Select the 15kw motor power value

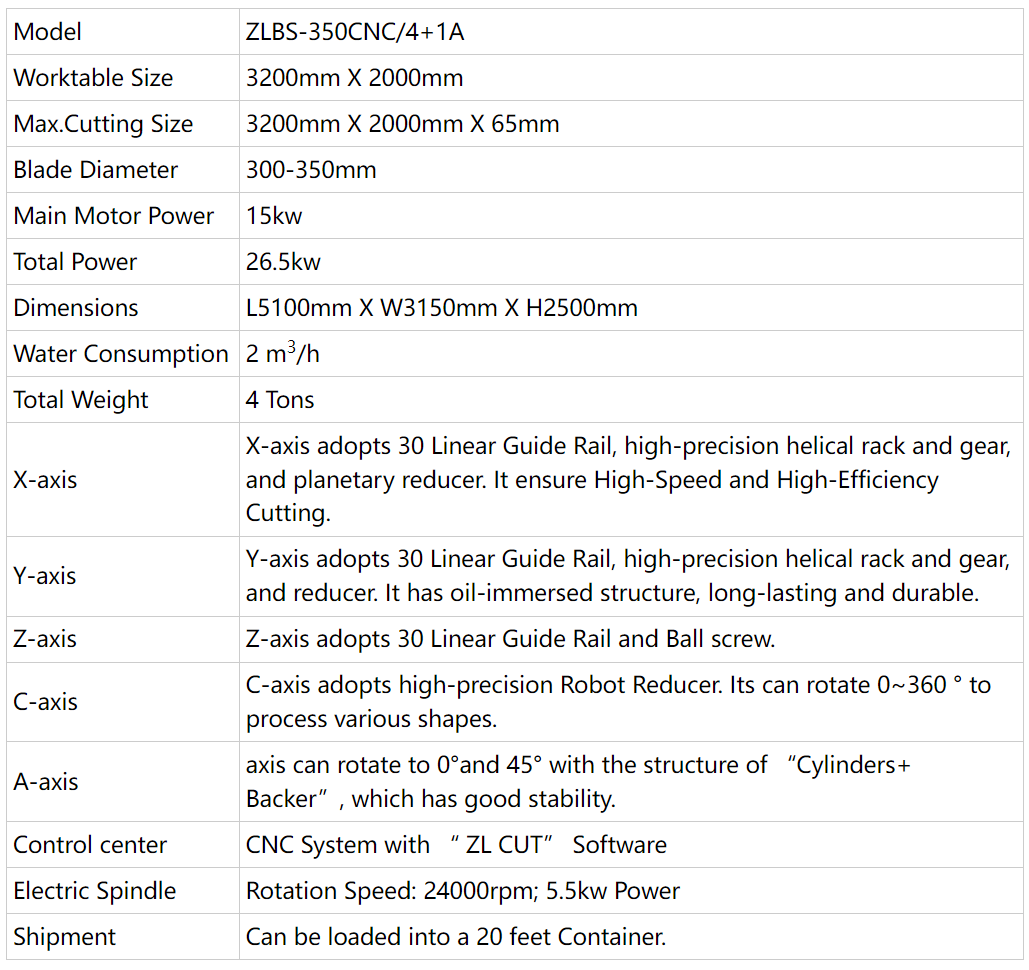coord(274,215)
